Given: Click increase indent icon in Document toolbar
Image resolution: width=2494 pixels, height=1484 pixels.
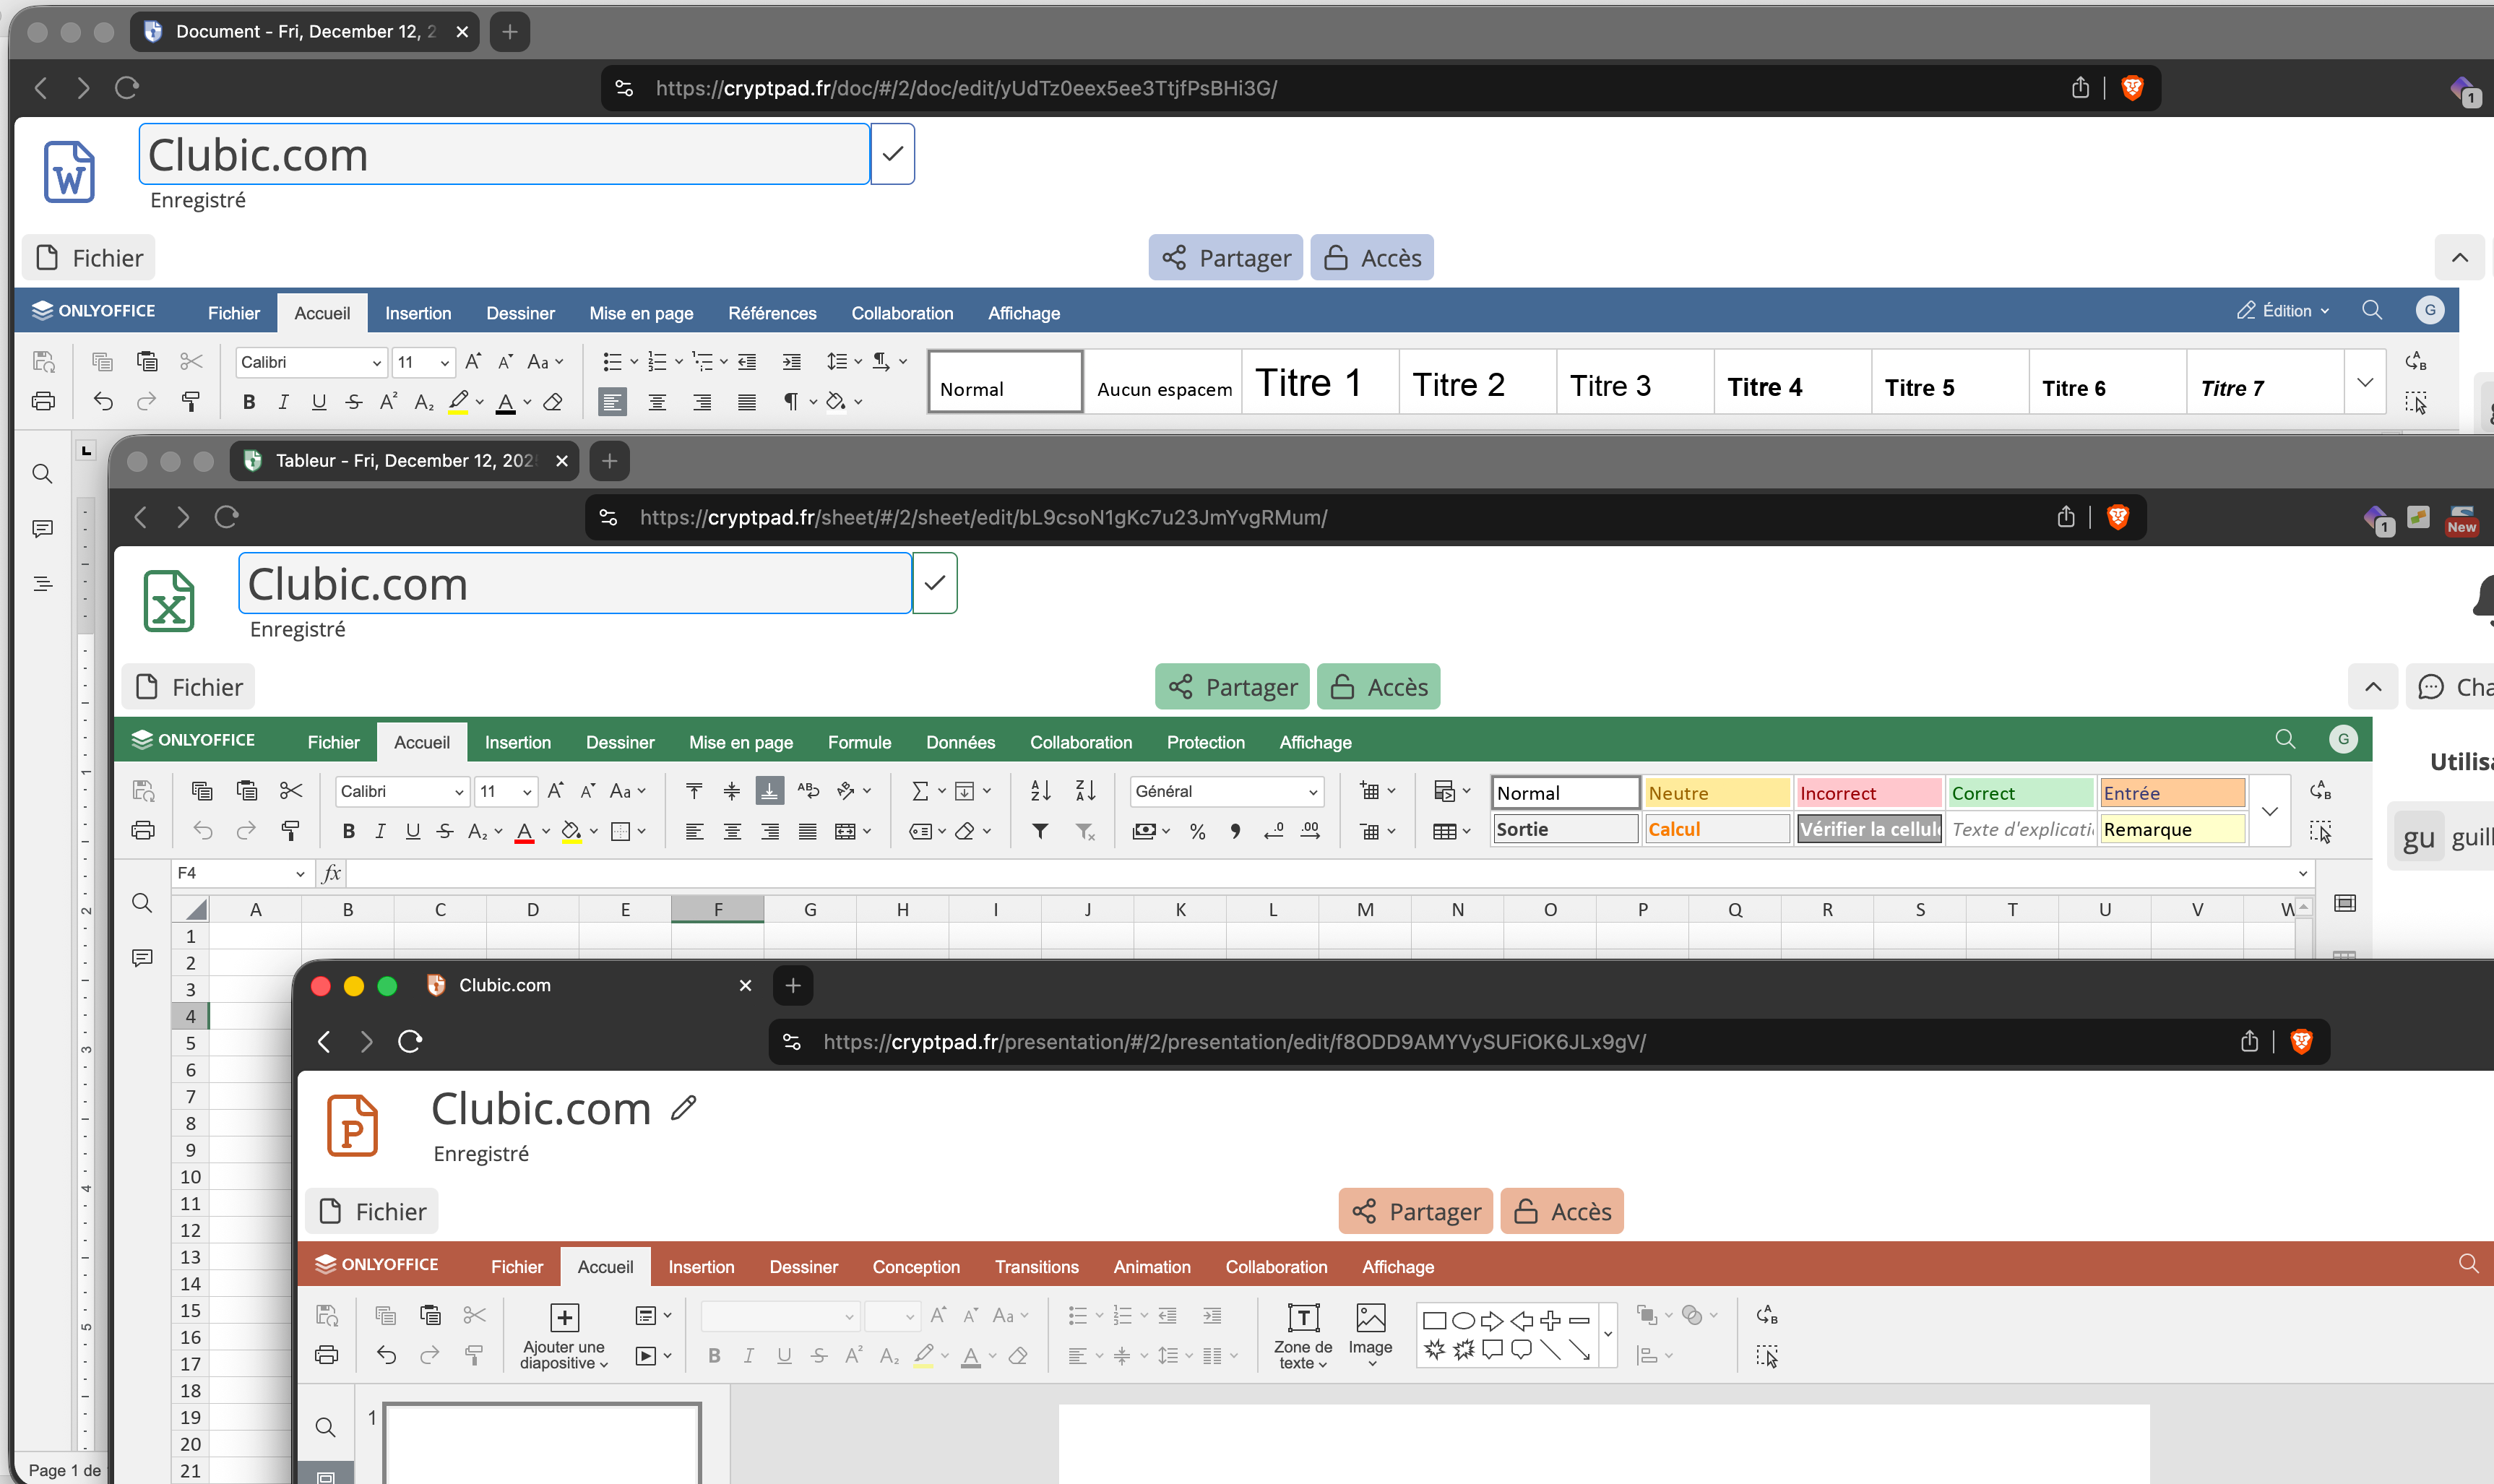Looking at the screenshot, I should [x=791, y=362].
